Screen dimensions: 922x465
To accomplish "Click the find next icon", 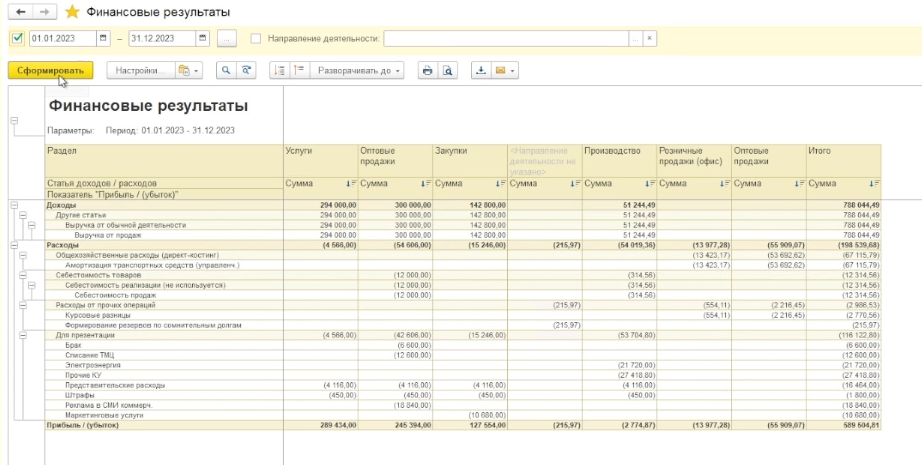I will 246,71.
